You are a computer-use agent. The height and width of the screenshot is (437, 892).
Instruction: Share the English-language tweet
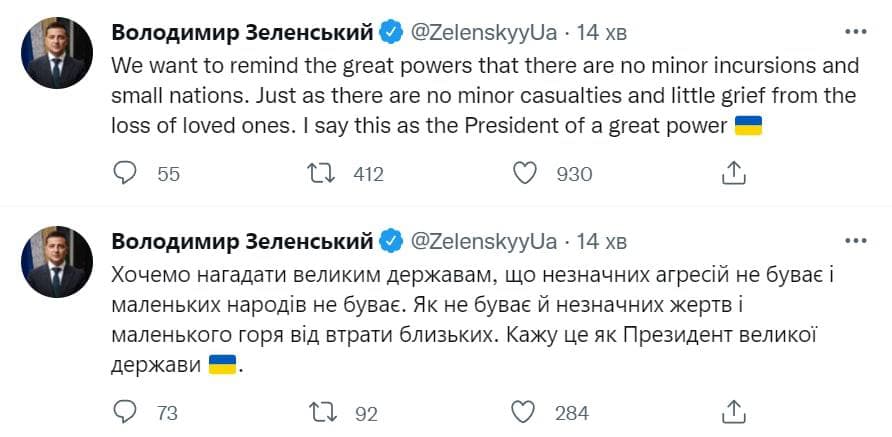734,174
